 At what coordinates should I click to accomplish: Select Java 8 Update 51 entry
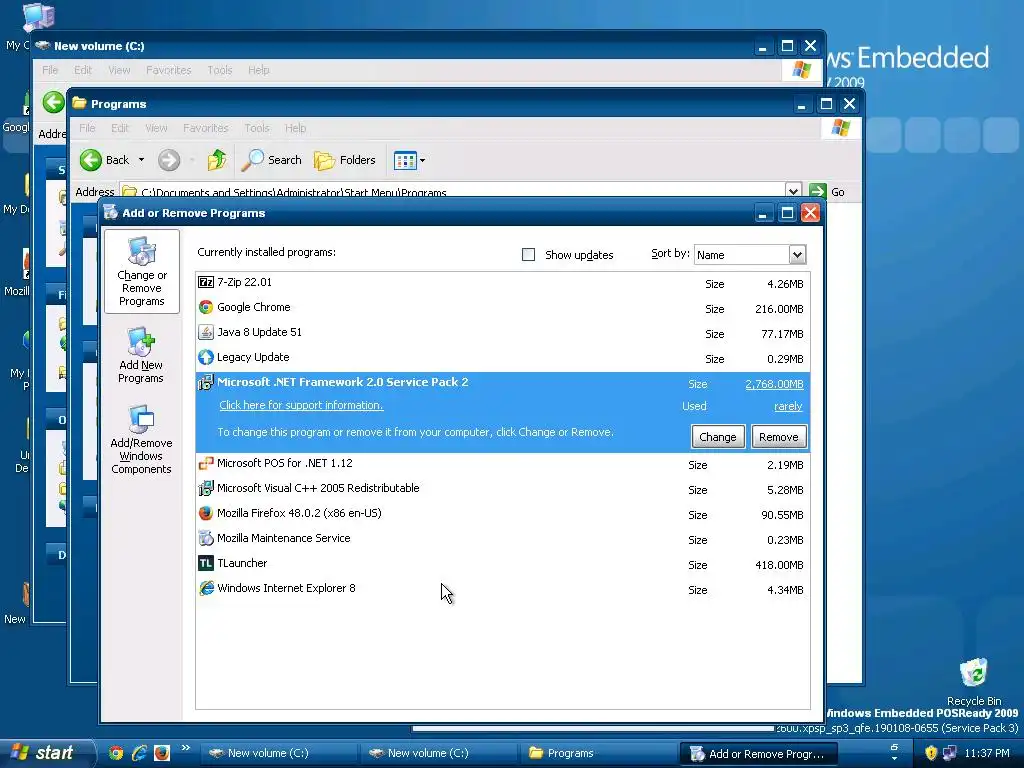(502, 332)
